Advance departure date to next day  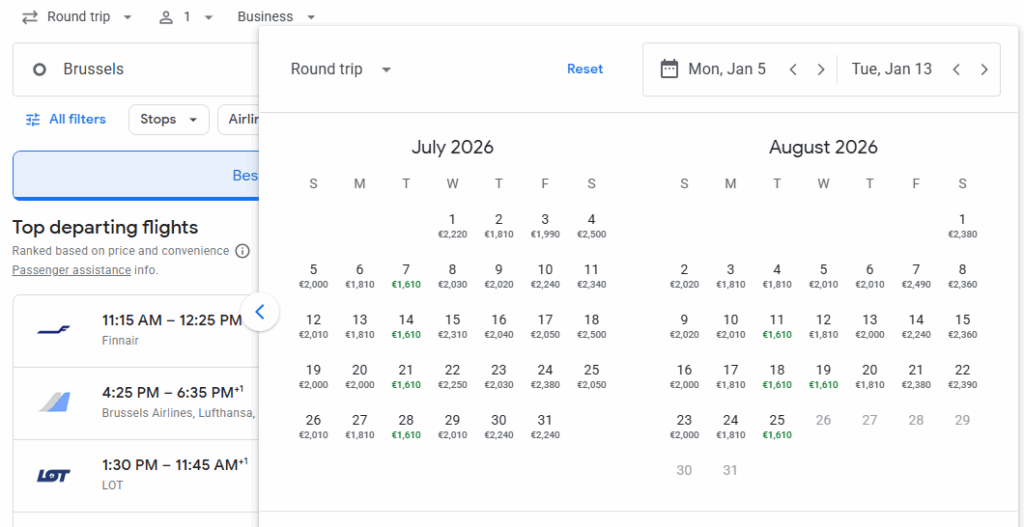821,69
